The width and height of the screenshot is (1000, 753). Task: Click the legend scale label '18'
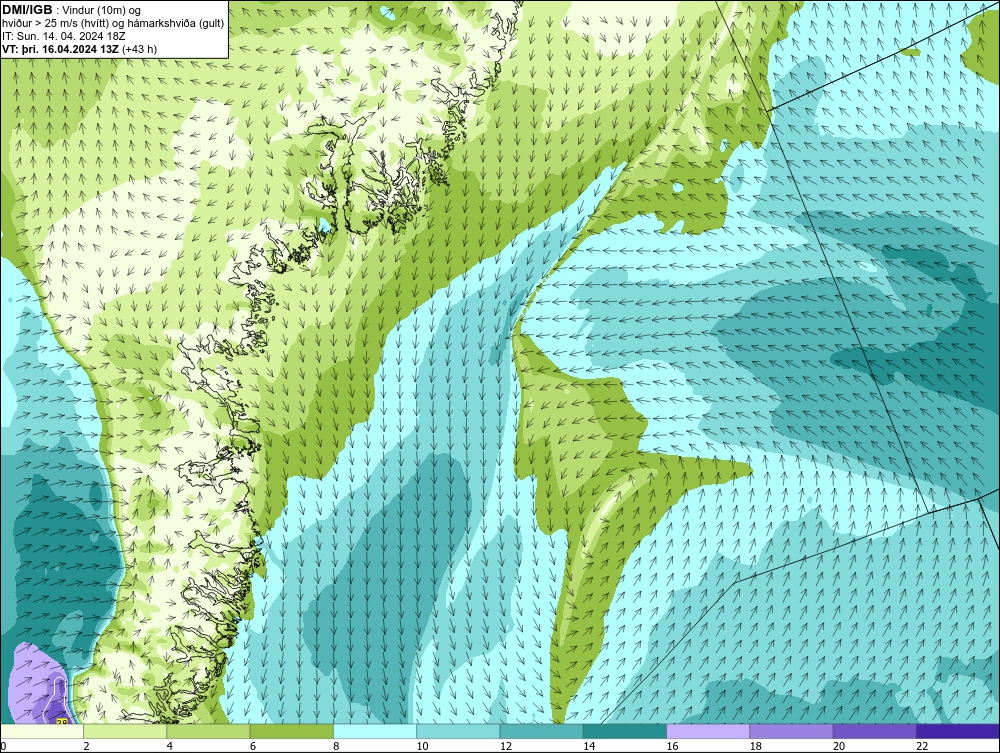click(x=756, y=747)
